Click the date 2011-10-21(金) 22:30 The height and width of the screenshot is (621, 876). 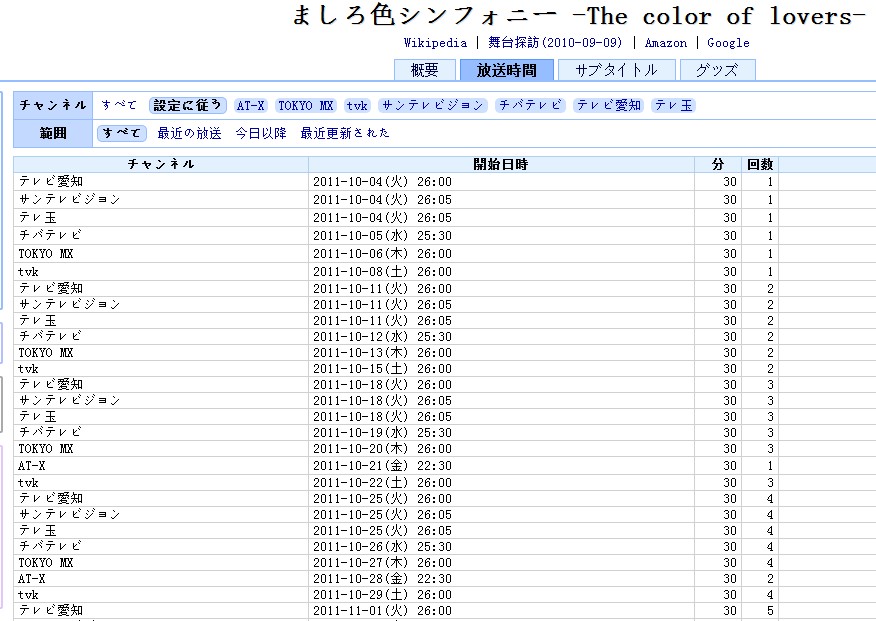[382, 466]
